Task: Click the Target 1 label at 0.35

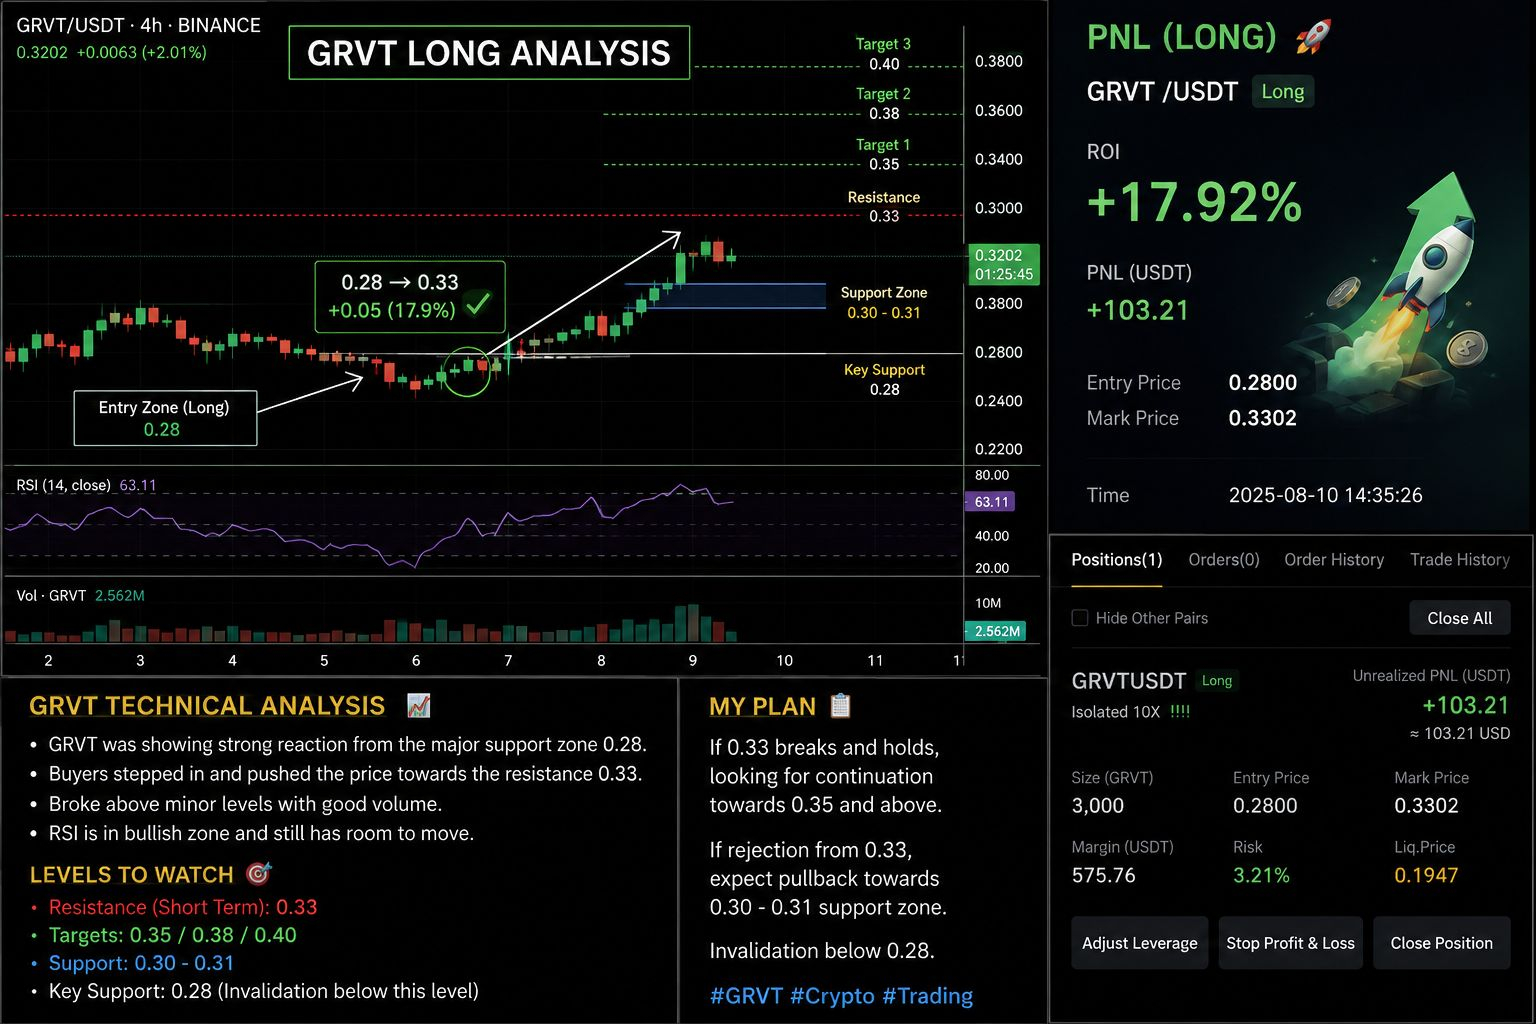Action: 883,155
